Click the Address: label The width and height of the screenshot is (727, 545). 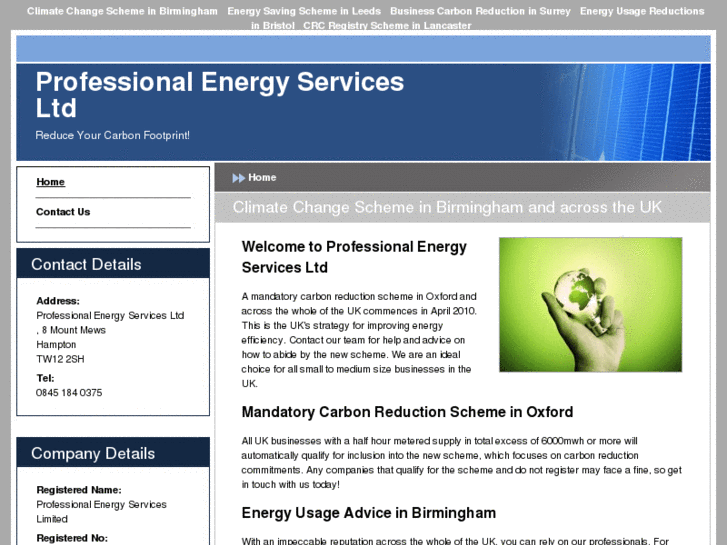coord(58,301)
